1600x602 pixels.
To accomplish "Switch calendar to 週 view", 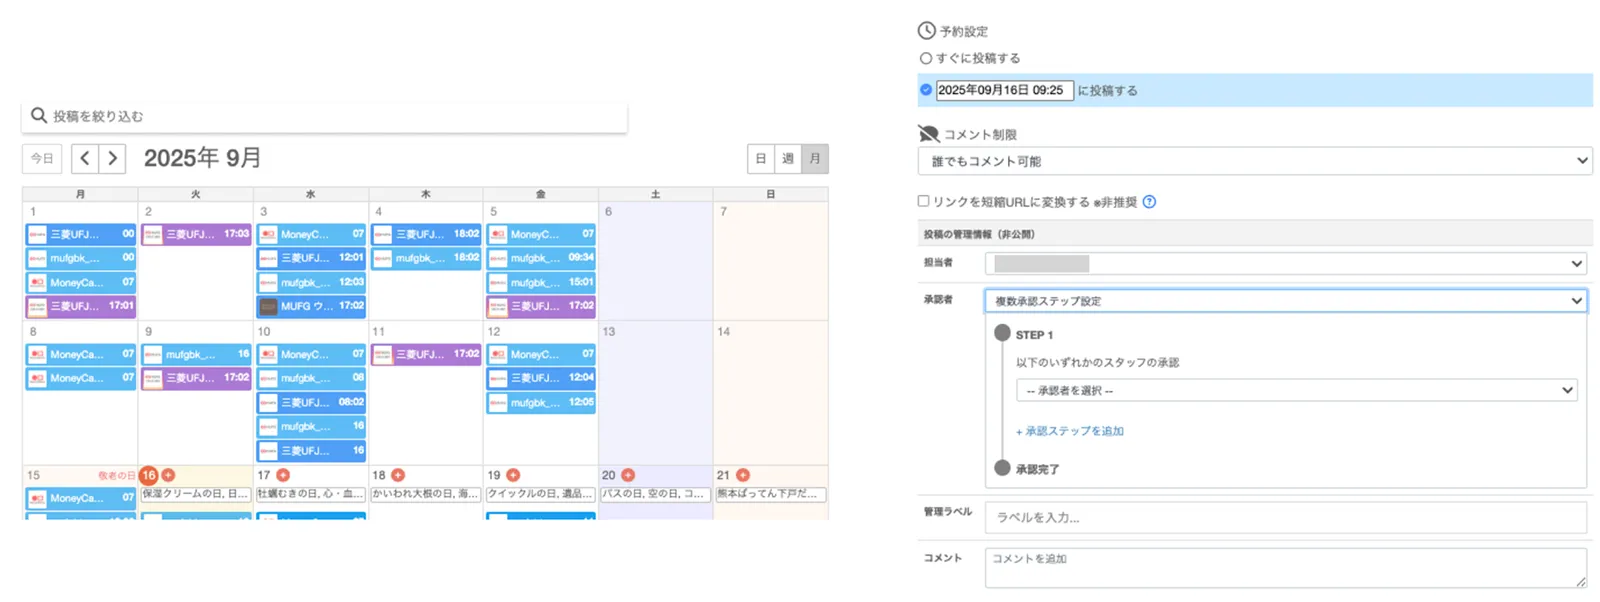I will pyautogui.click(x=788, y=158).
